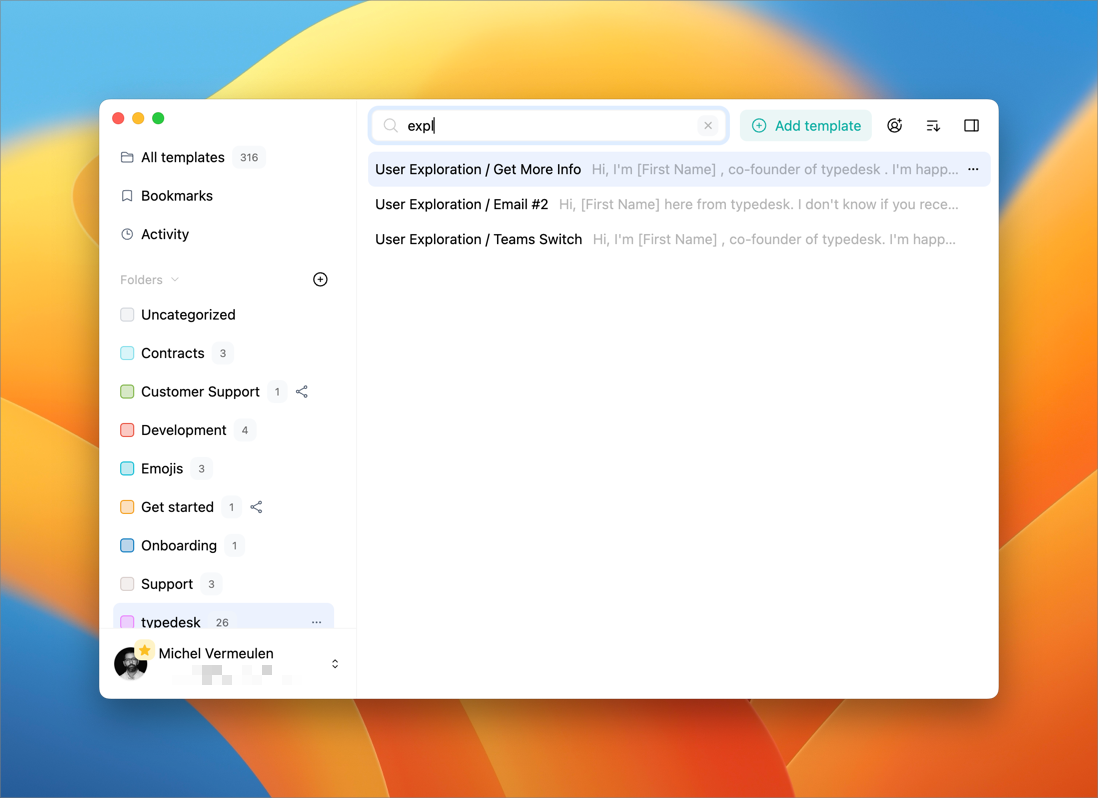The width and height of the screenshot is (1098, 798).
Task: Add a new folder with plus icon
Action: pyautogui.click(x=320, y=280)
